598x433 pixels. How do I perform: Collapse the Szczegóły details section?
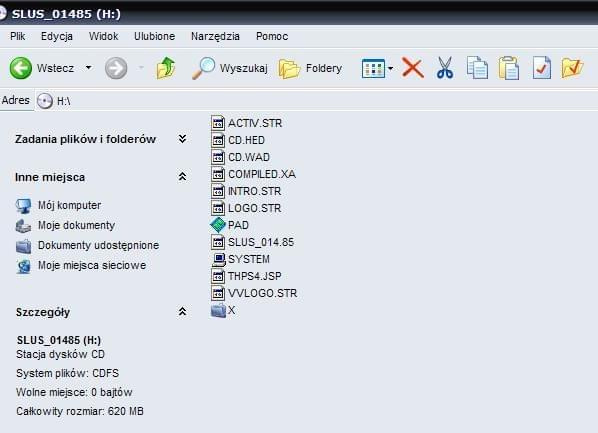[x=183, y=312]
